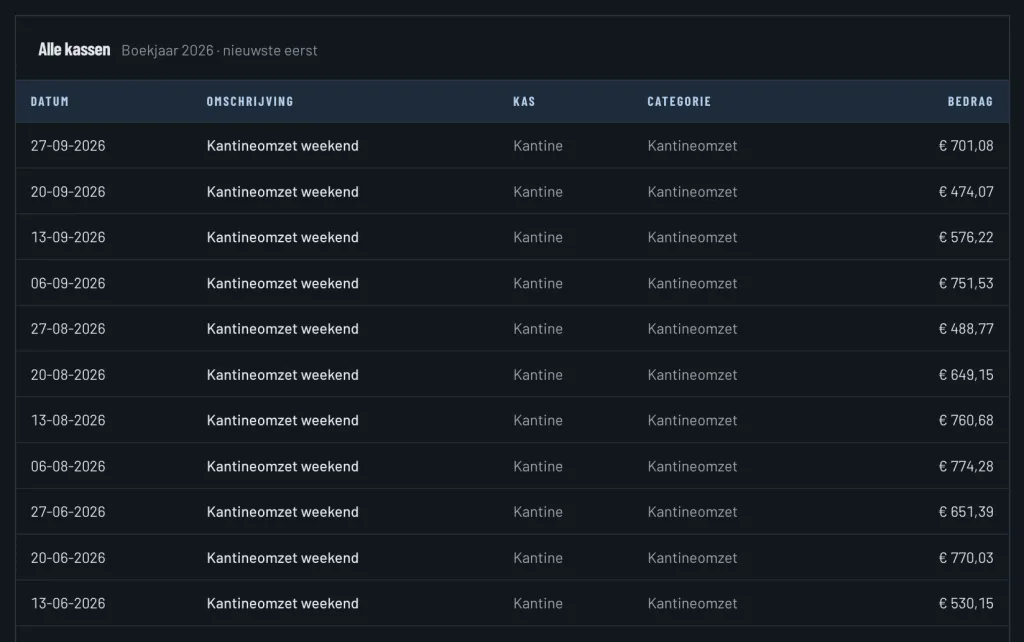Viewport: 1024px width, 642px height.
Task: Click the amount € 474,07
Action: click(x=966, y=191)
